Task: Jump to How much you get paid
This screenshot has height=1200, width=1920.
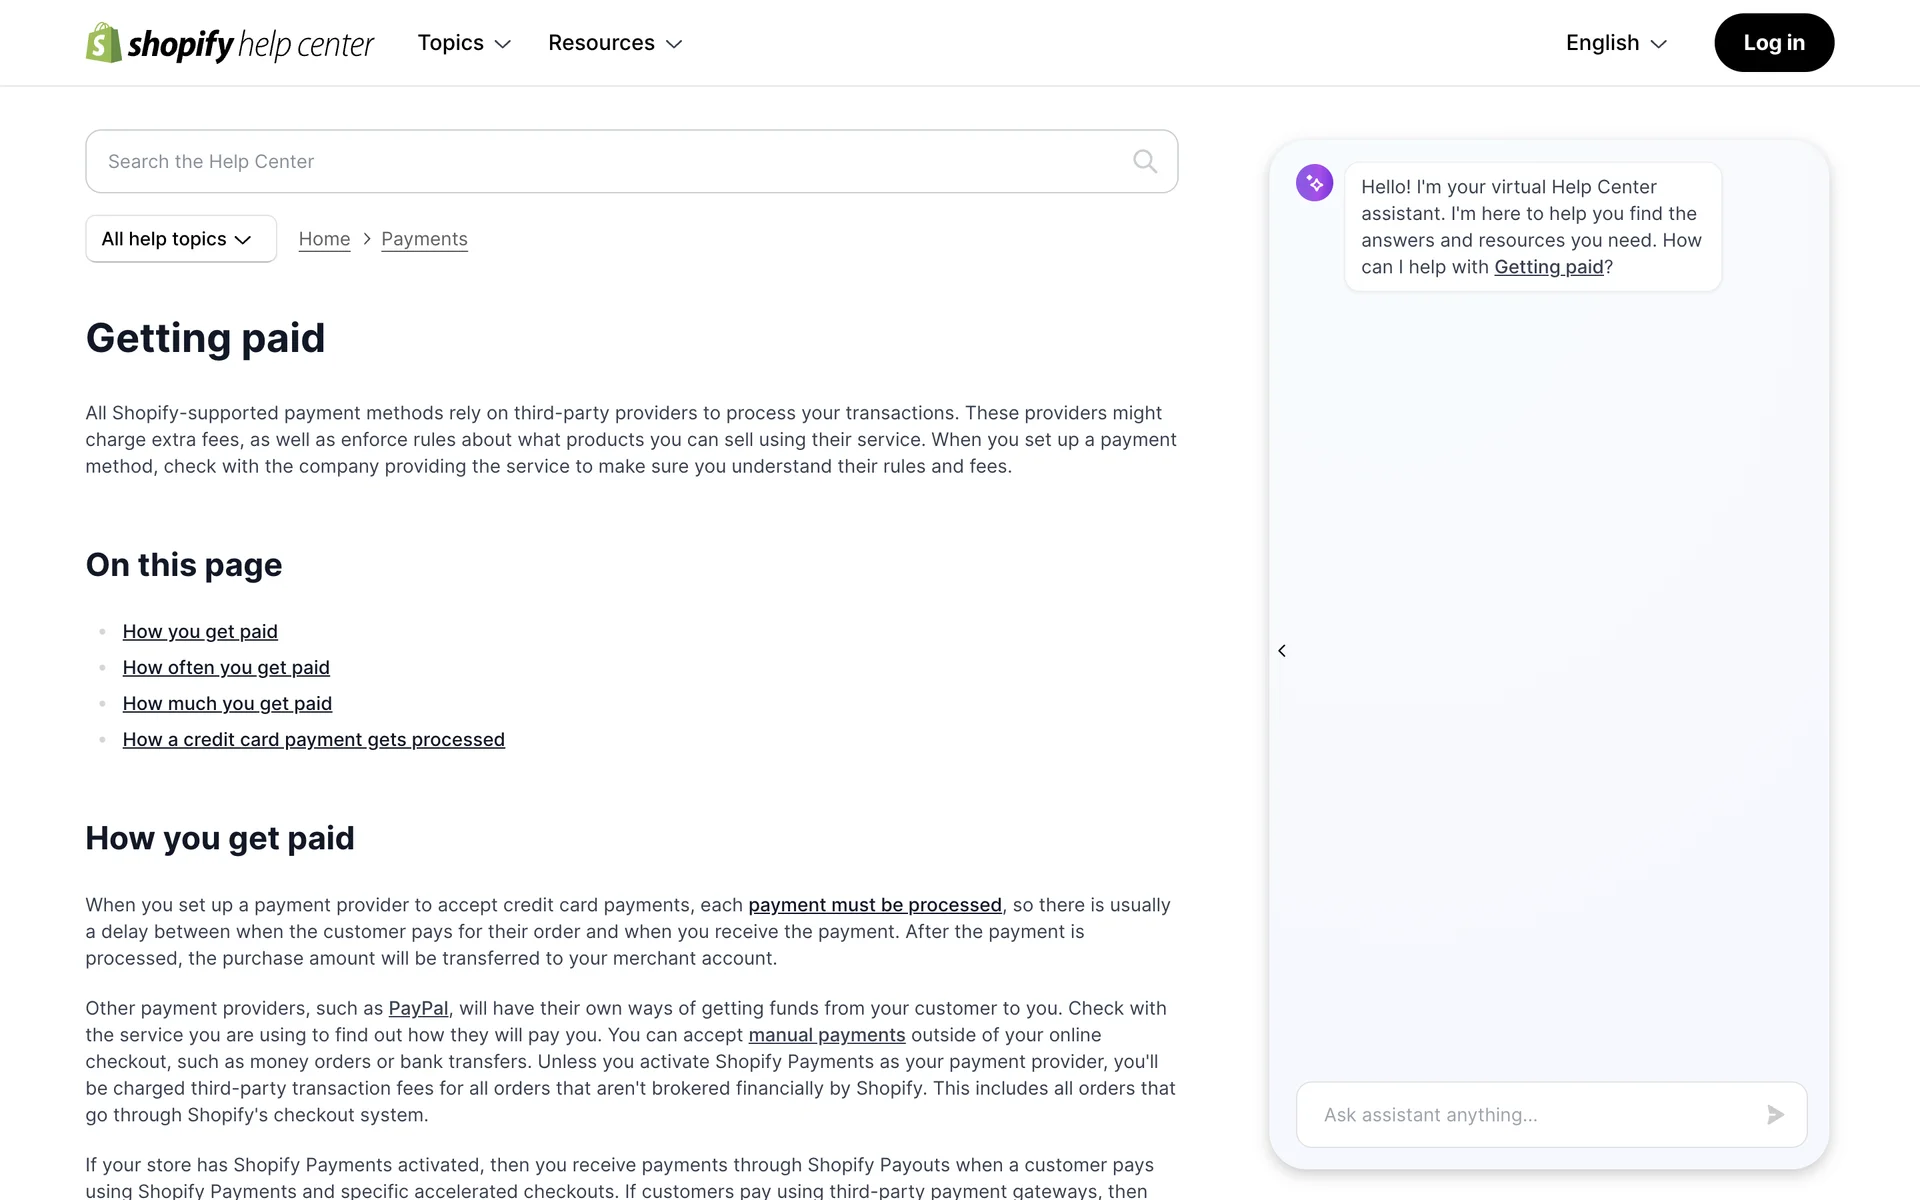Action: click(x=227, y=704)
